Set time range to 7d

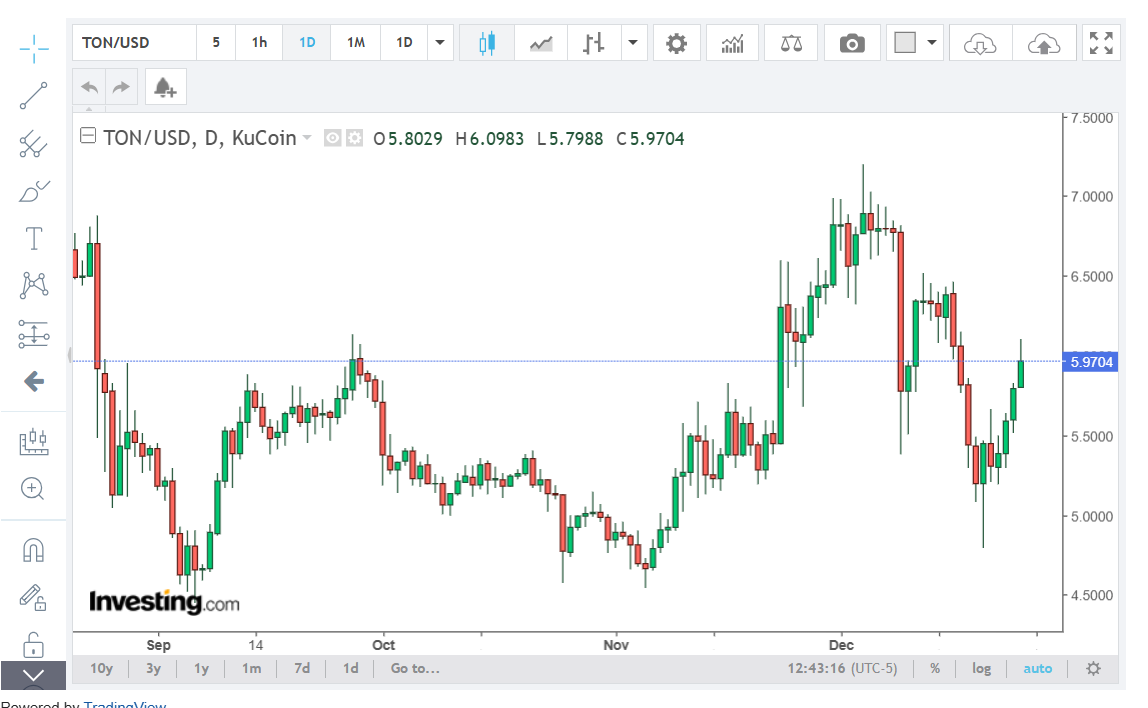302,668
